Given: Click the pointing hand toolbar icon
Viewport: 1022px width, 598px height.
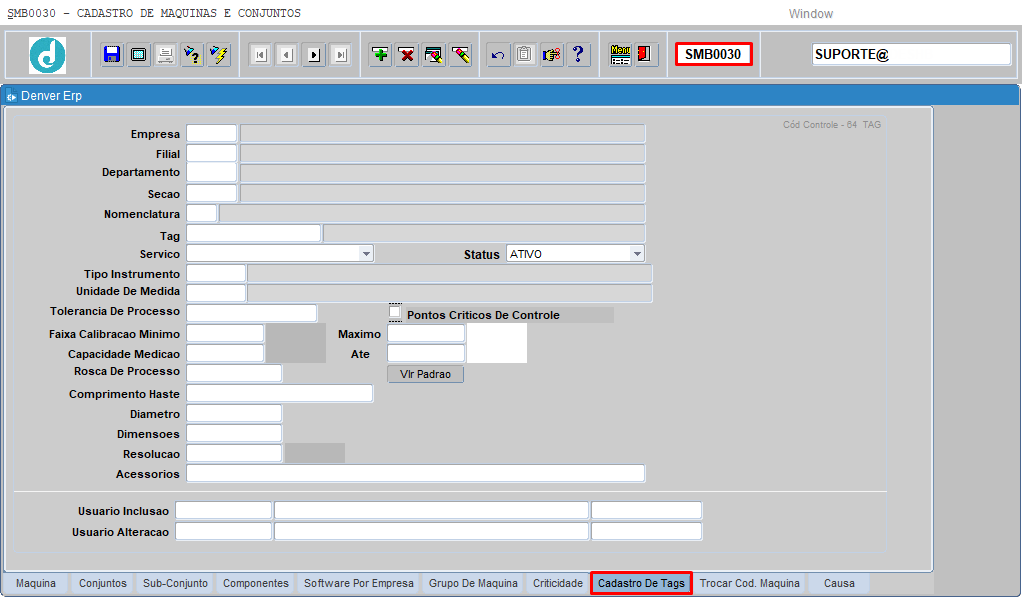Looking at the screenshot, I should pyautogui.click(x=551, y=55).
